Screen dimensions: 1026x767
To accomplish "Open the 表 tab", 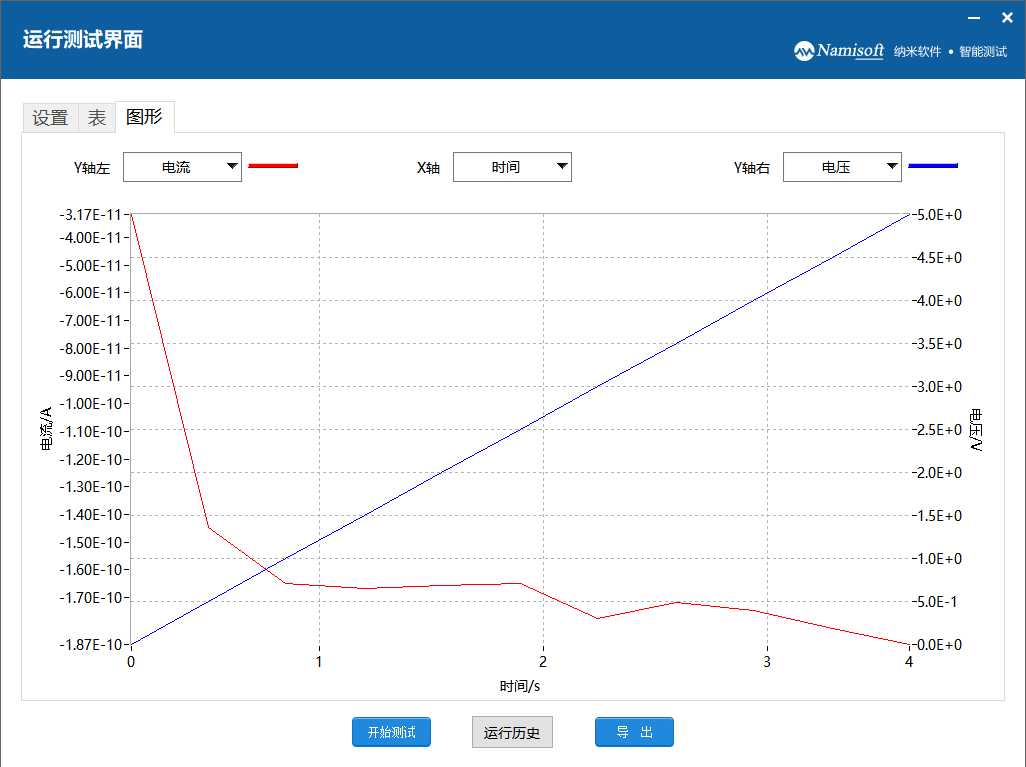I will pyautogui.click(x=96, y=118).
